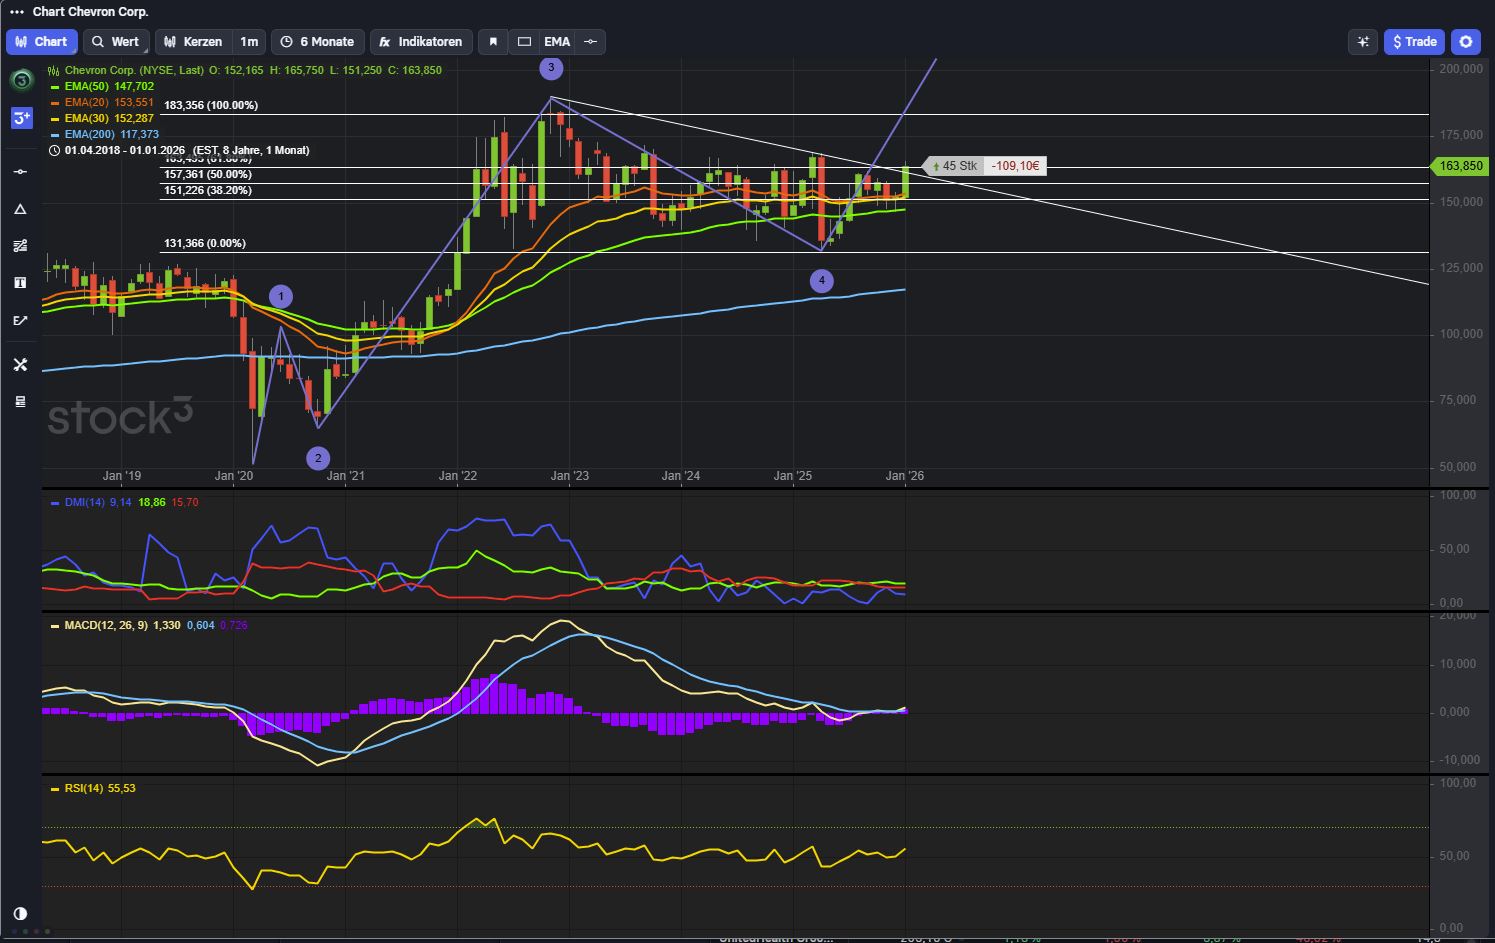Select the triangle shape drawing tool
Screen dimensions: 1495x943
[x=20, y=209]
